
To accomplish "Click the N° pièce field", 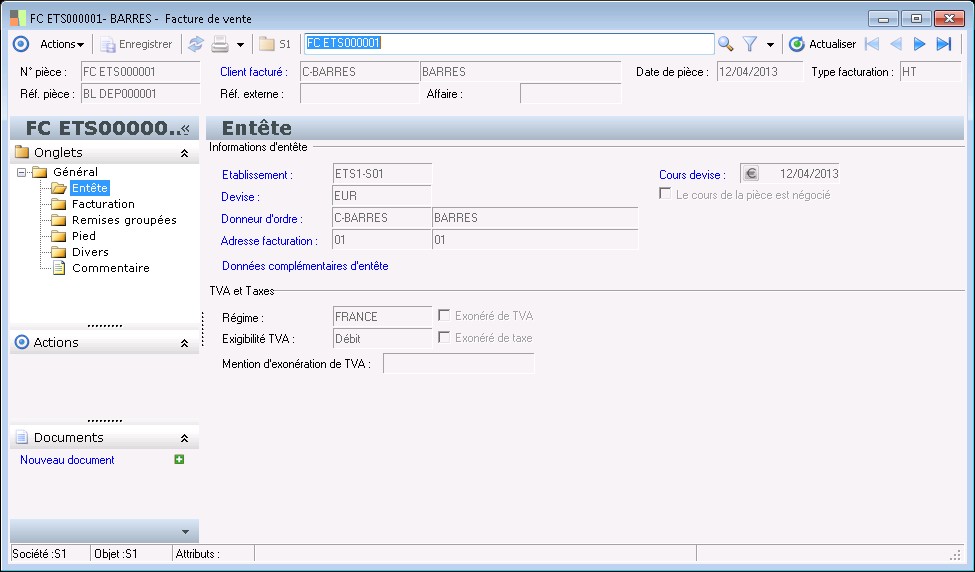I will (x=141, y=72).
